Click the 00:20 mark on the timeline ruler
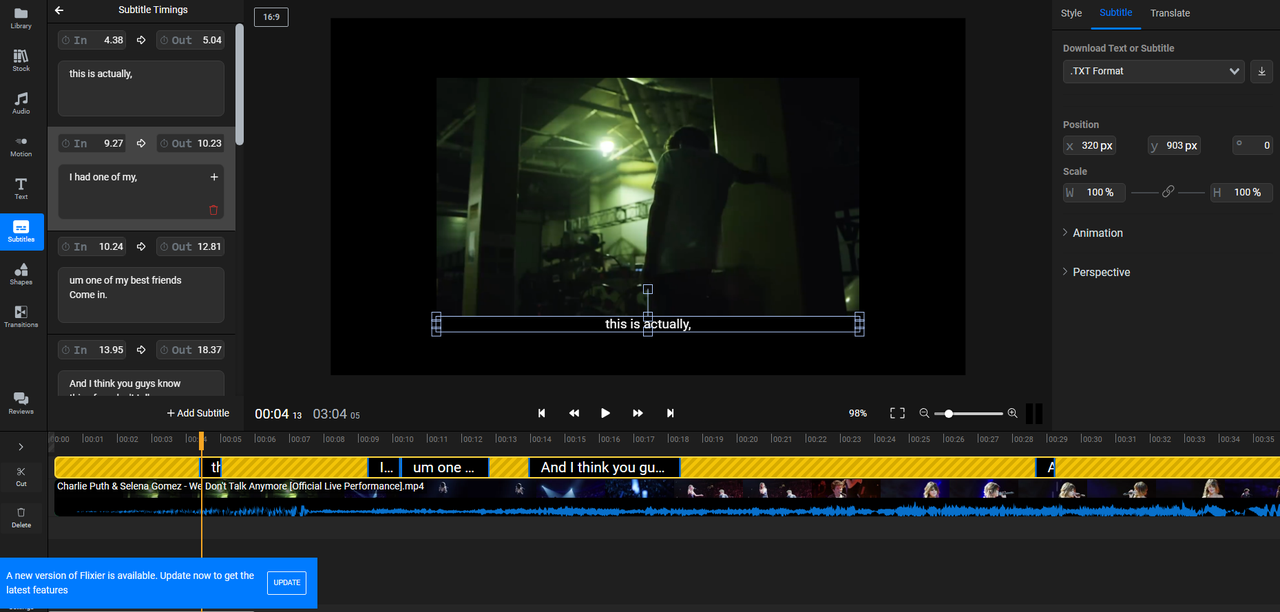The image size is (1280, 612). (746, 439)
